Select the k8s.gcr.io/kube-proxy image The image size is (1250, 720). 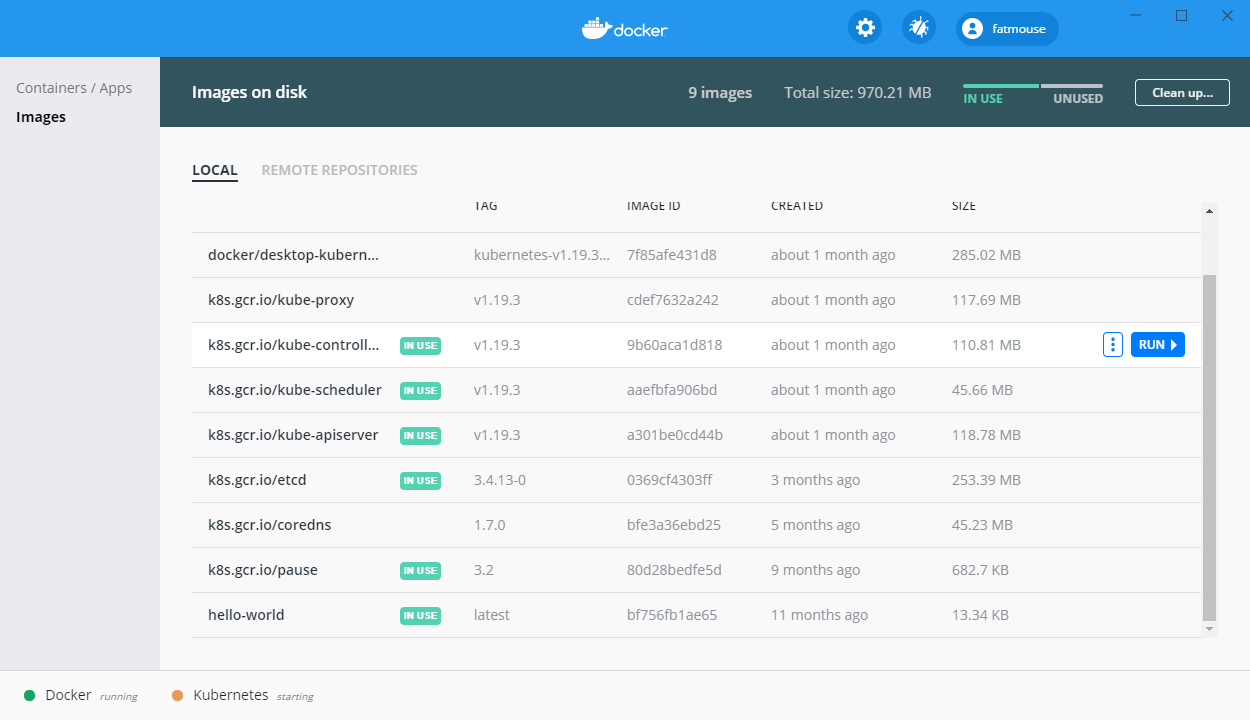click(x=696, y=300)
